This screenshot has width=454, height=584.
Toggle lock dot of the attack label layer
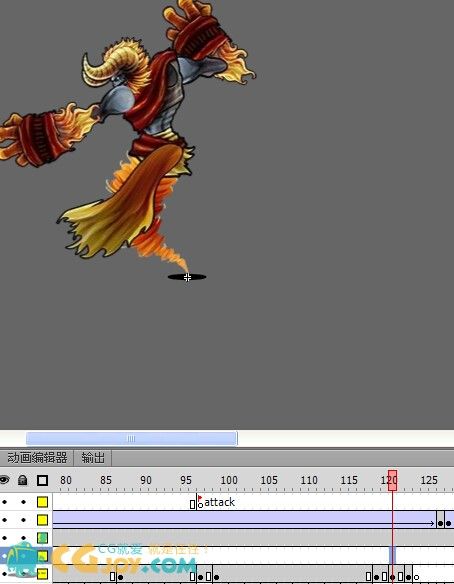(23, 502)
